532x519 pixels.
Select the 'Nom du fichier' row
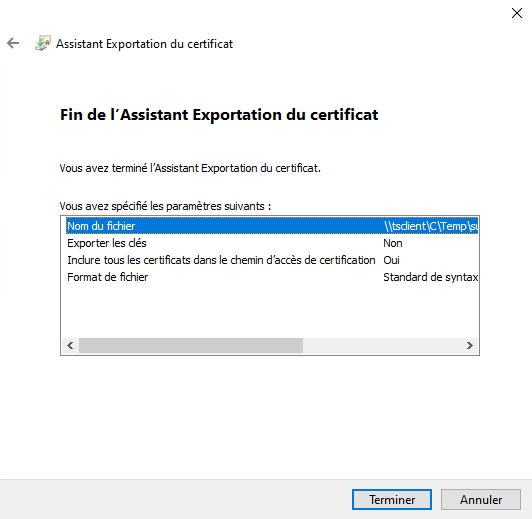272,226
